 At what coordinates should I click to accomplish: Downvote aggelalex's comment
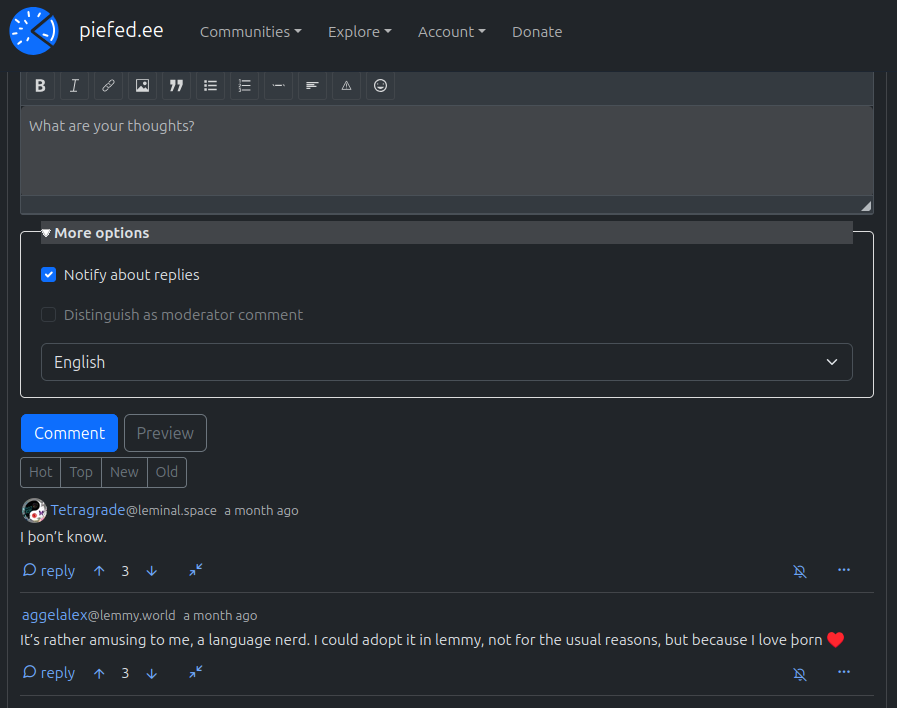tap(152, 673)
